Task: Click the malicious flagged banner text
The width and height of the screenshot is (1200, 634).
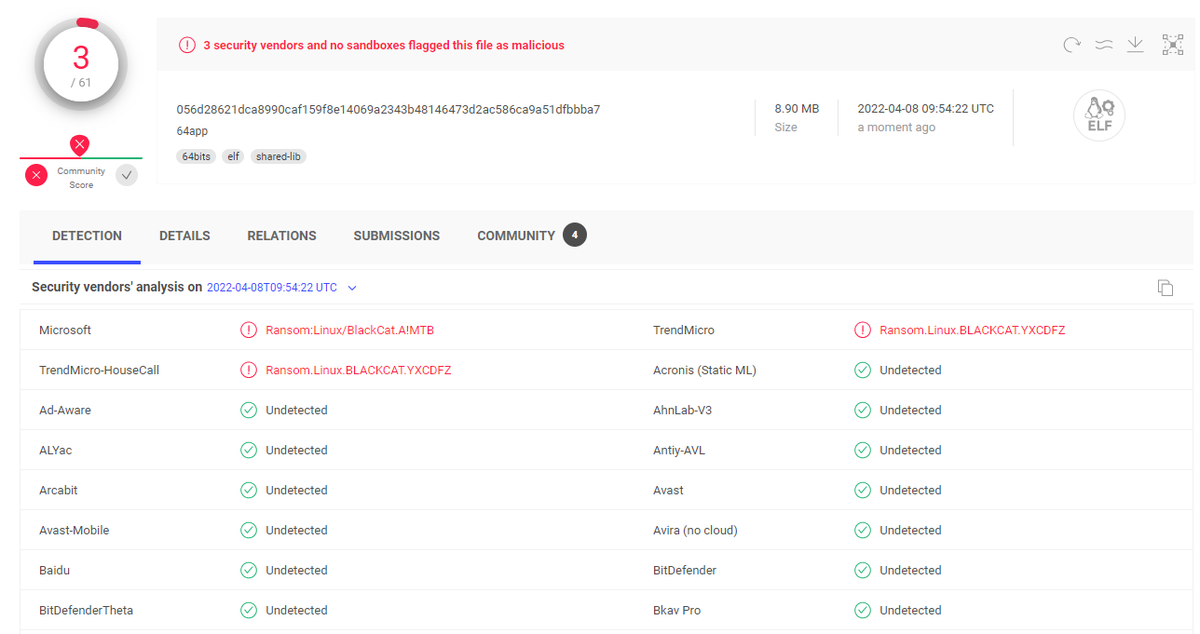Action: pyautogui.click(x=384, y=45)
